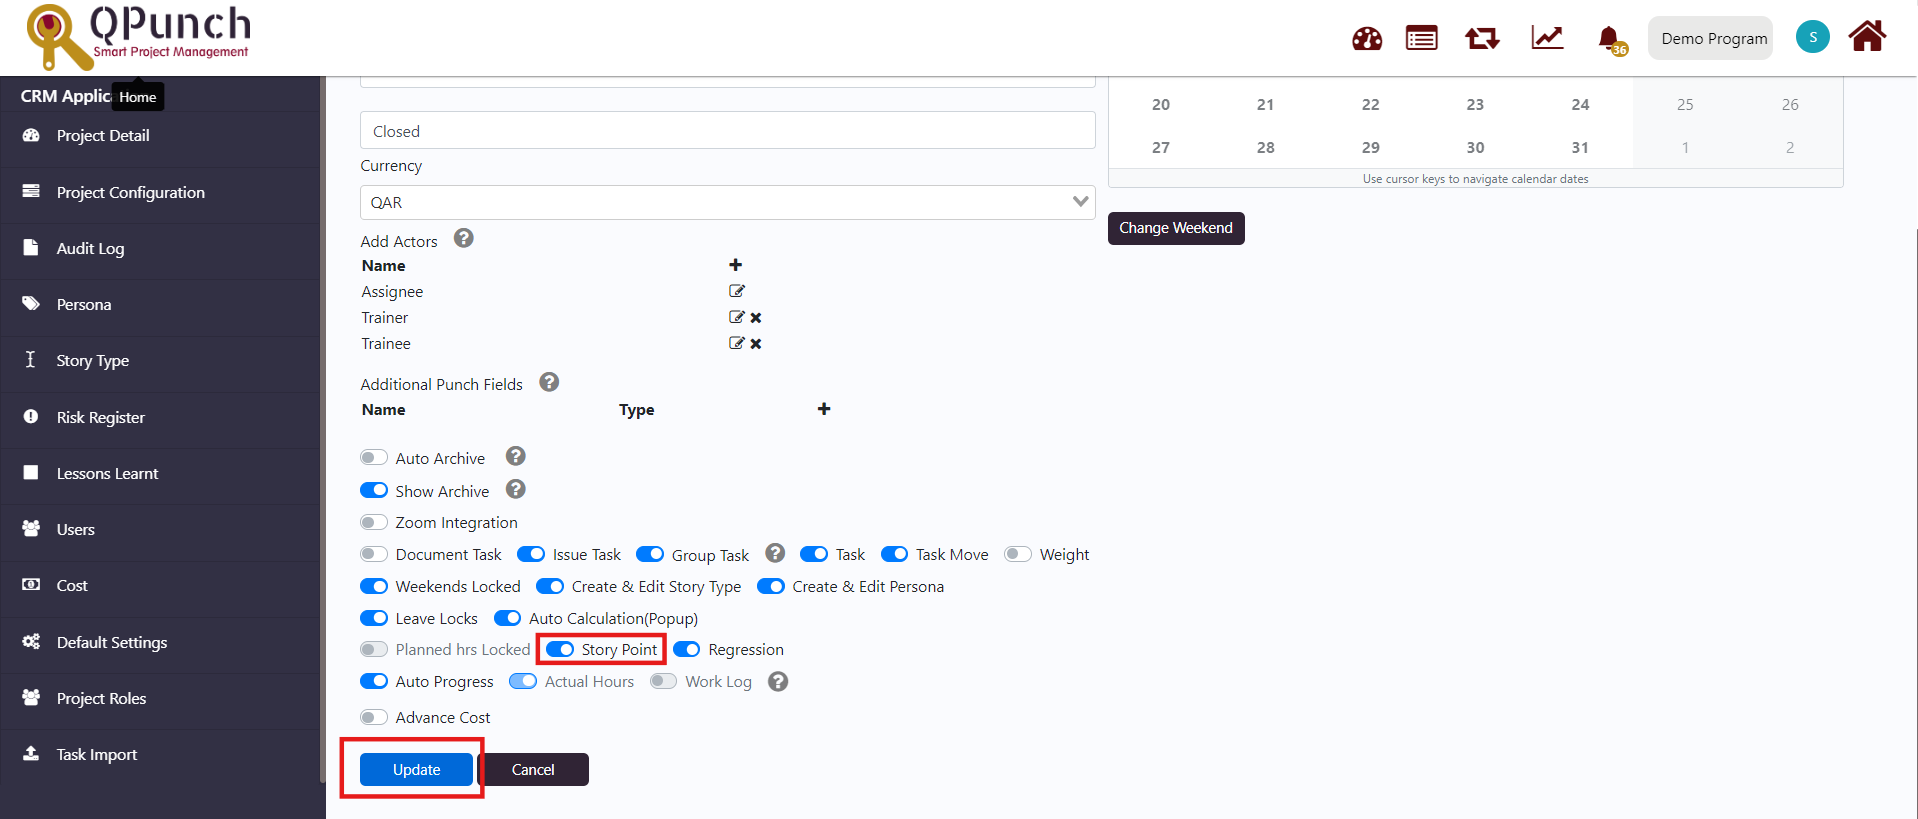Open the line chart reports icon
Viewport: 1918px width, 819px height.
click(1547, 38)
